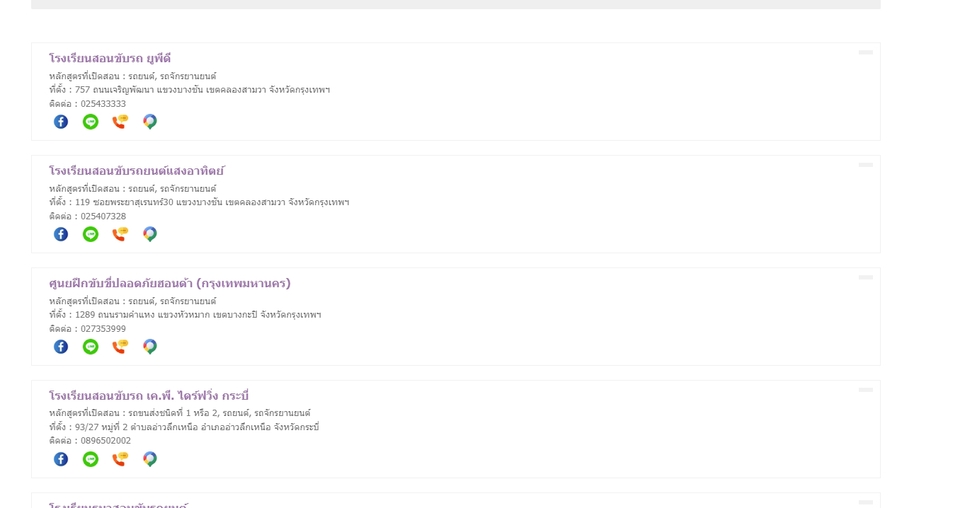Open the โรงเรียนสอนขับรถ ยูพีดี title link
Screen dimensions: 960x508
(110, 58)
